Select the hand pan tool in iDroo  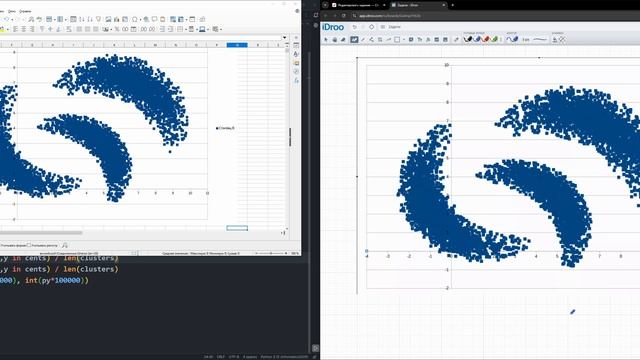(x=335, y=40)
